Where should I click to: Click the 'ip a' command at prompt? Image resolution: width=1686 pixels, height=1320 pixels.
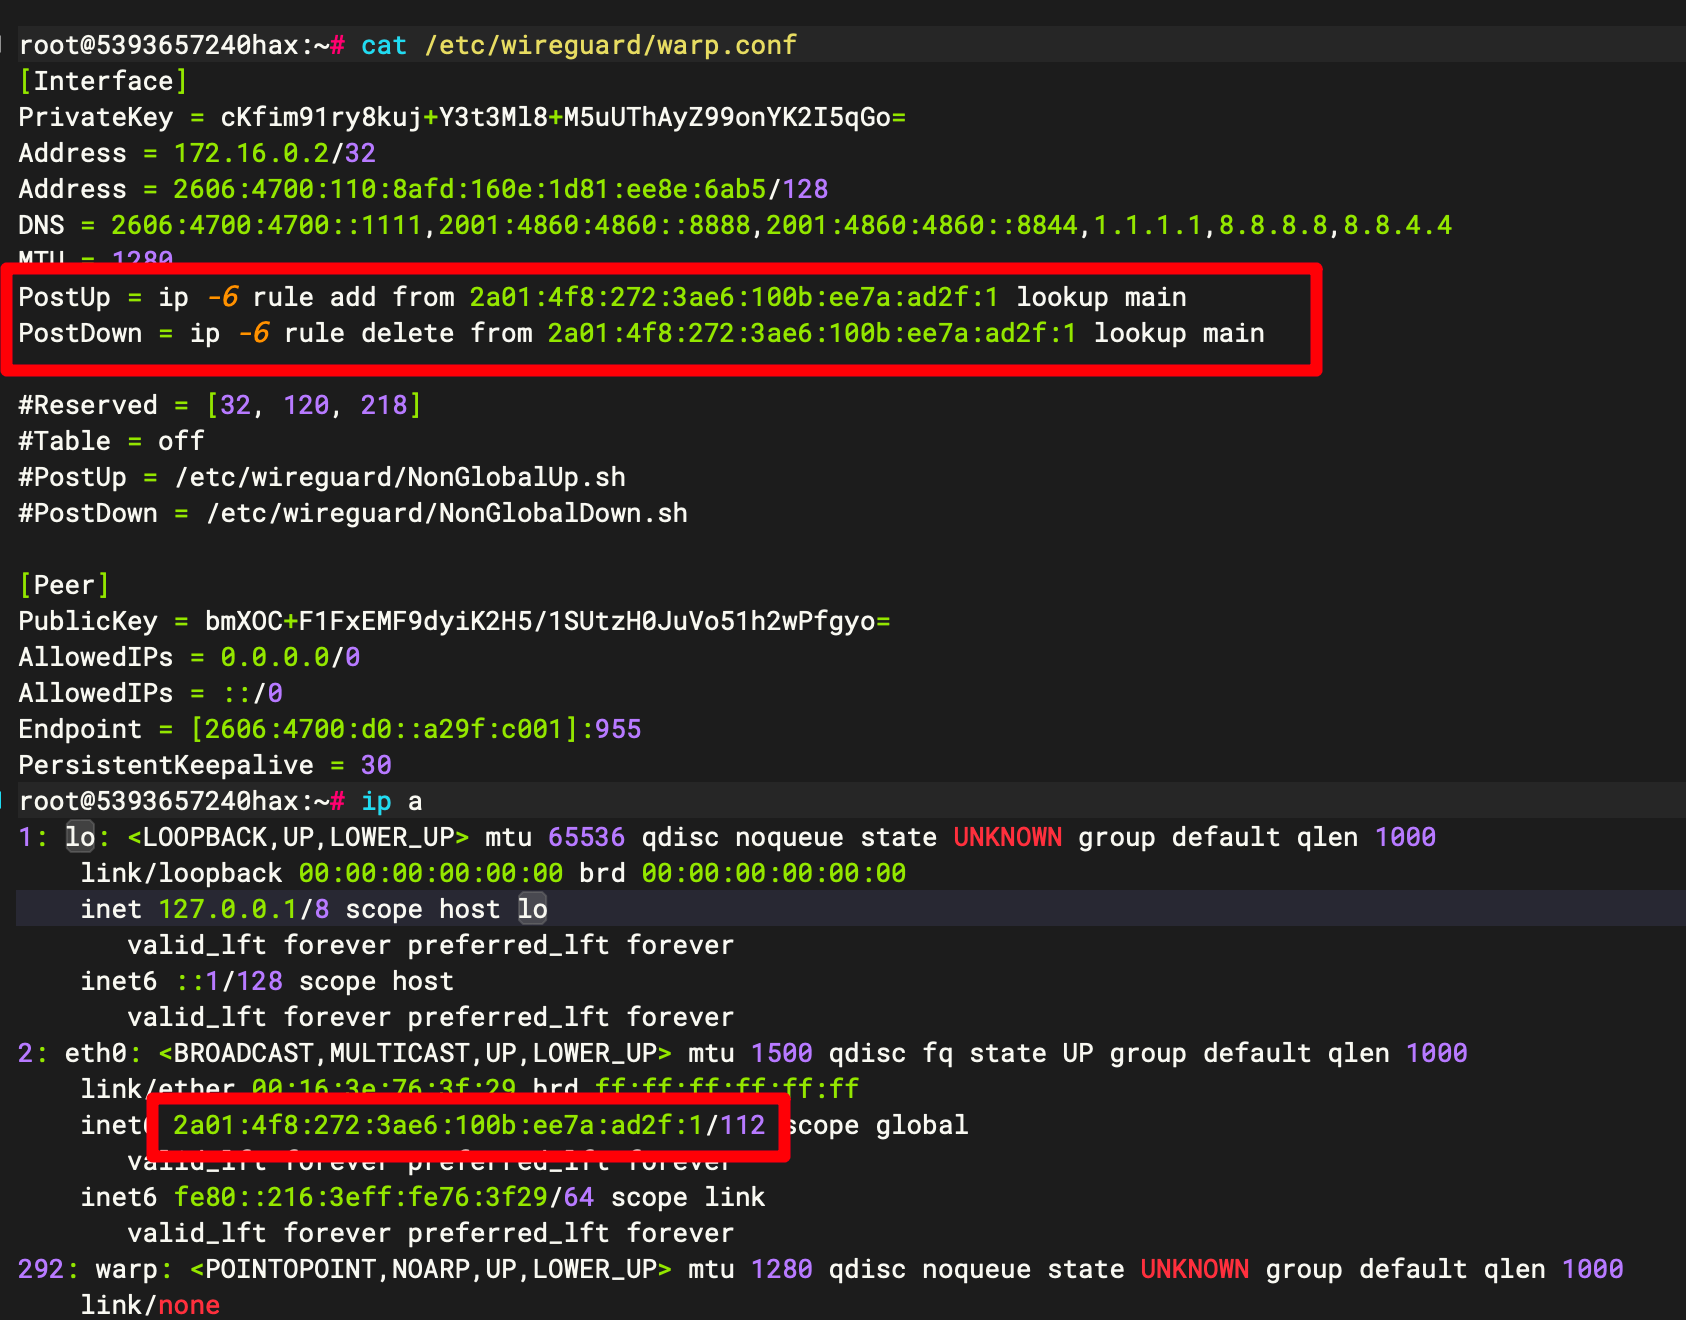392,801
